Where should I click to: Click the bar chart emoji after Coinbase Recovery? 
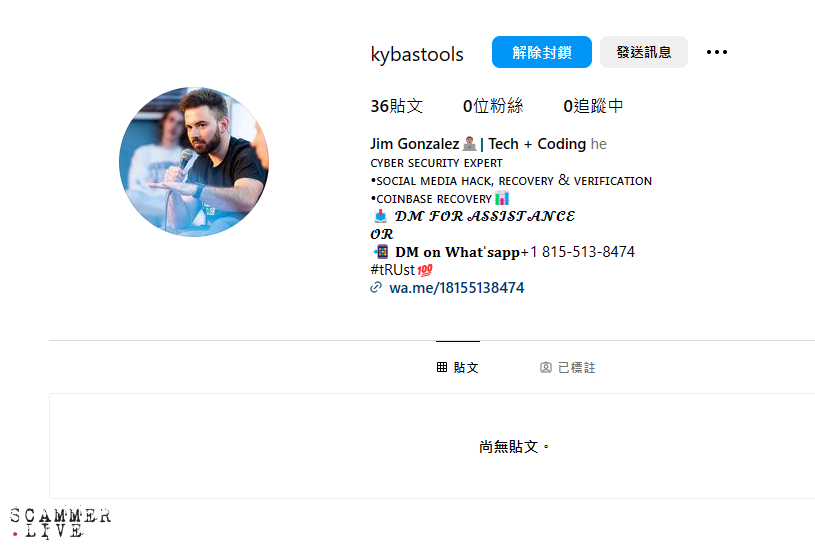coord(502,198)
